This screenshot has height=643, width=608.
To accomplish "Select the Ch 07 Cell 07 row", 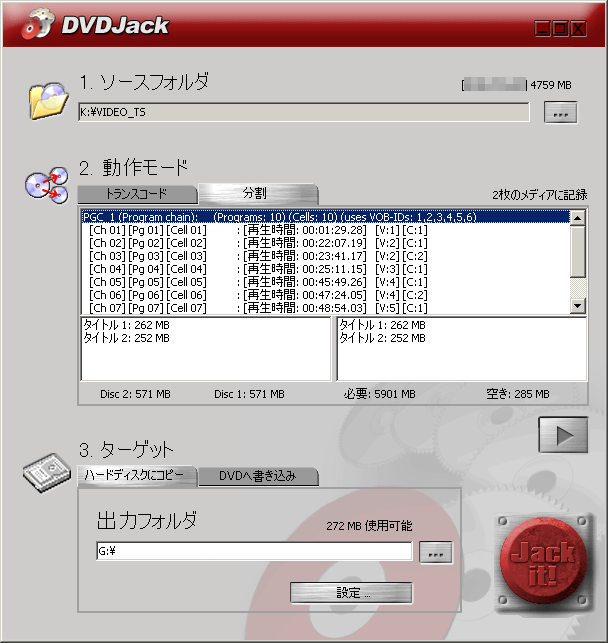I will pyautogui.click(x=326, y=308).
